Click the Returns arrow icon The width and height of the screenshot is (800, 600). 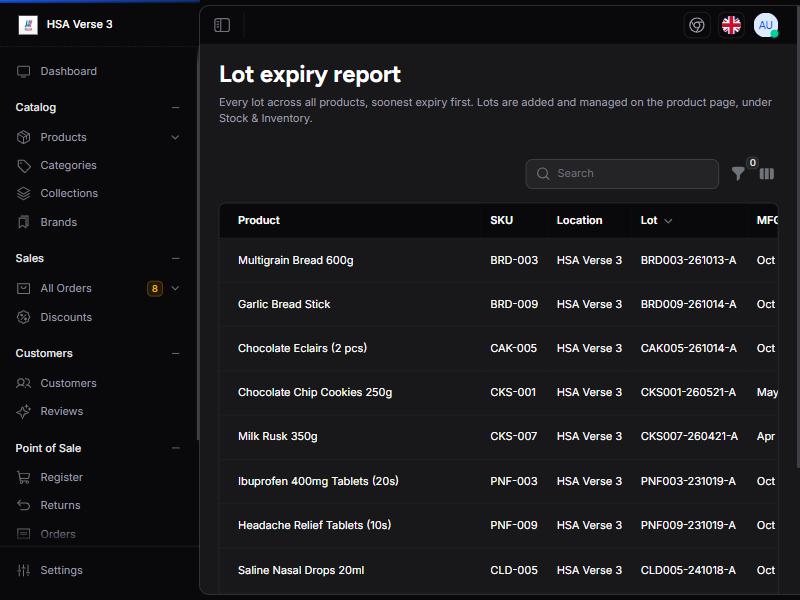point(23,506)
